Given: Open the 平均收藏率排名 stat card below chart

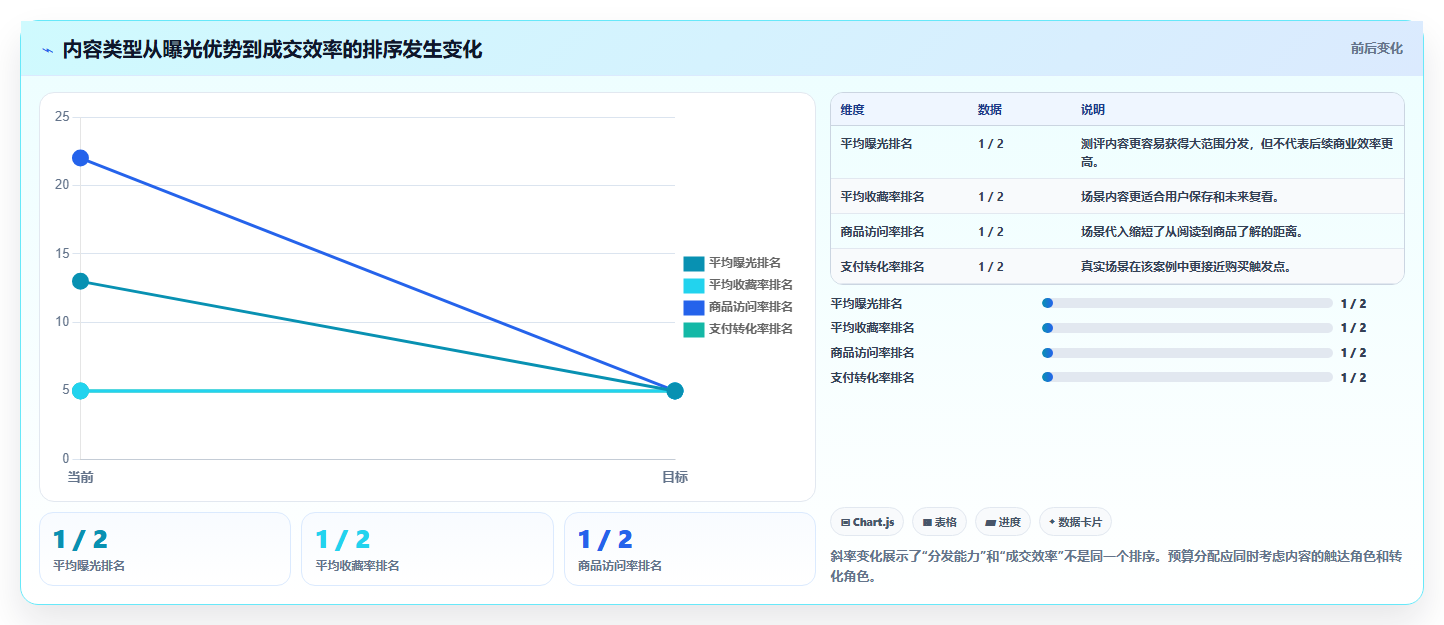Looking at the screenshot, I should (427, 549).
